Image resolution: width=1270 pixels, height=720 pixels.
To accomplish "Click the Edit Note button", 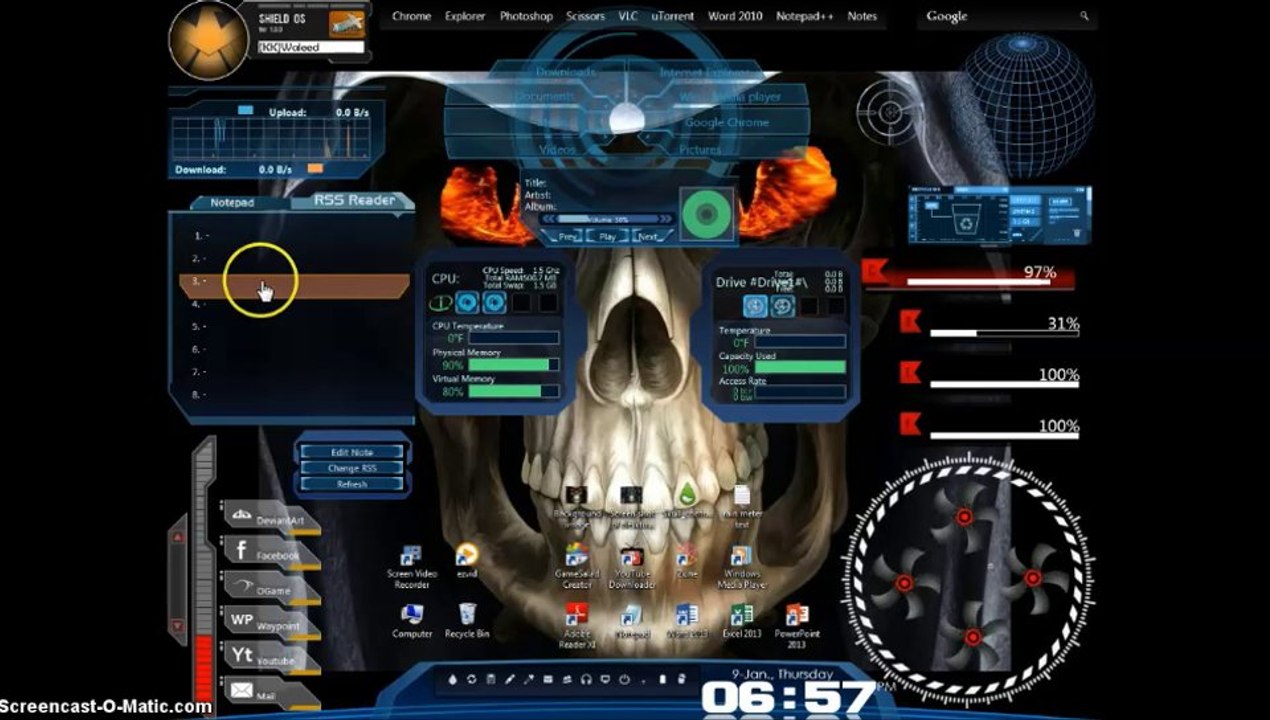I will [x=352, y=452].
